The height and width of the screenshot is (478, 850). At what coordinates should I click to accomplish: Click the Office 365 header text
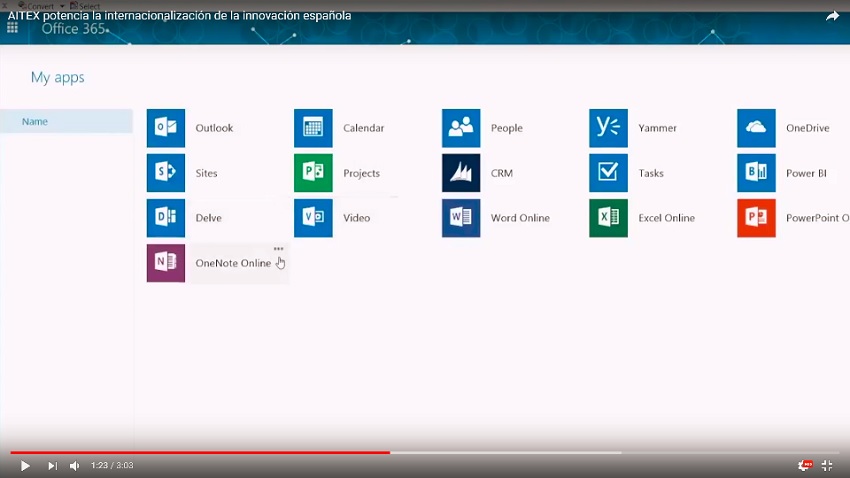tap(73, 29)
